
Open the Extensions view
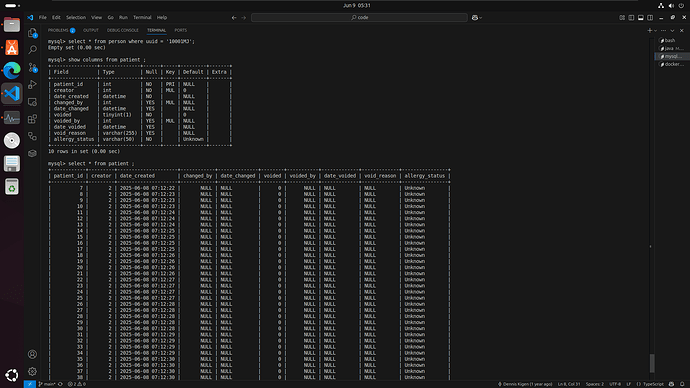(32, 119)
